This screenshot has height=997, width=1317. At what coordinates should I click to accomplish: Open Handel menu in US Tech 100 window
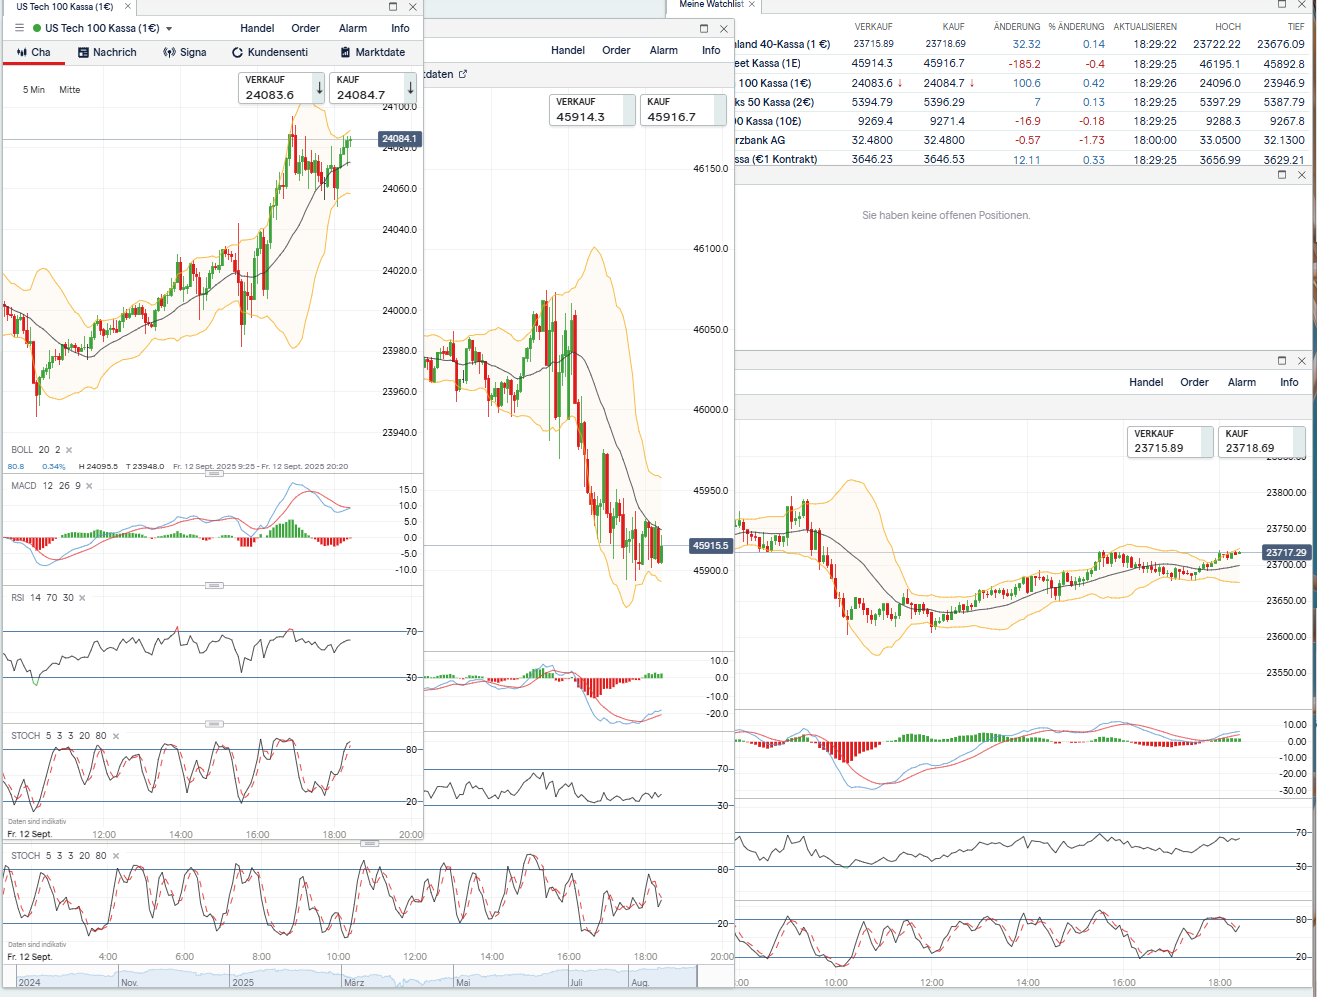point(257,28)
